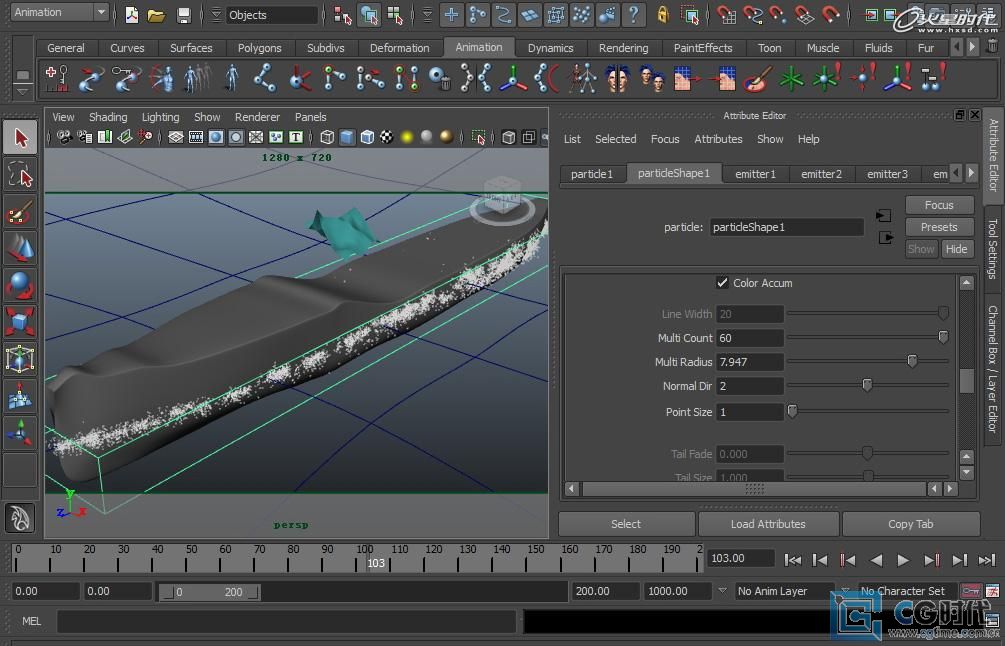Click the Hide button
This screenshot has height=646, width=1005.
coord(956,249)
